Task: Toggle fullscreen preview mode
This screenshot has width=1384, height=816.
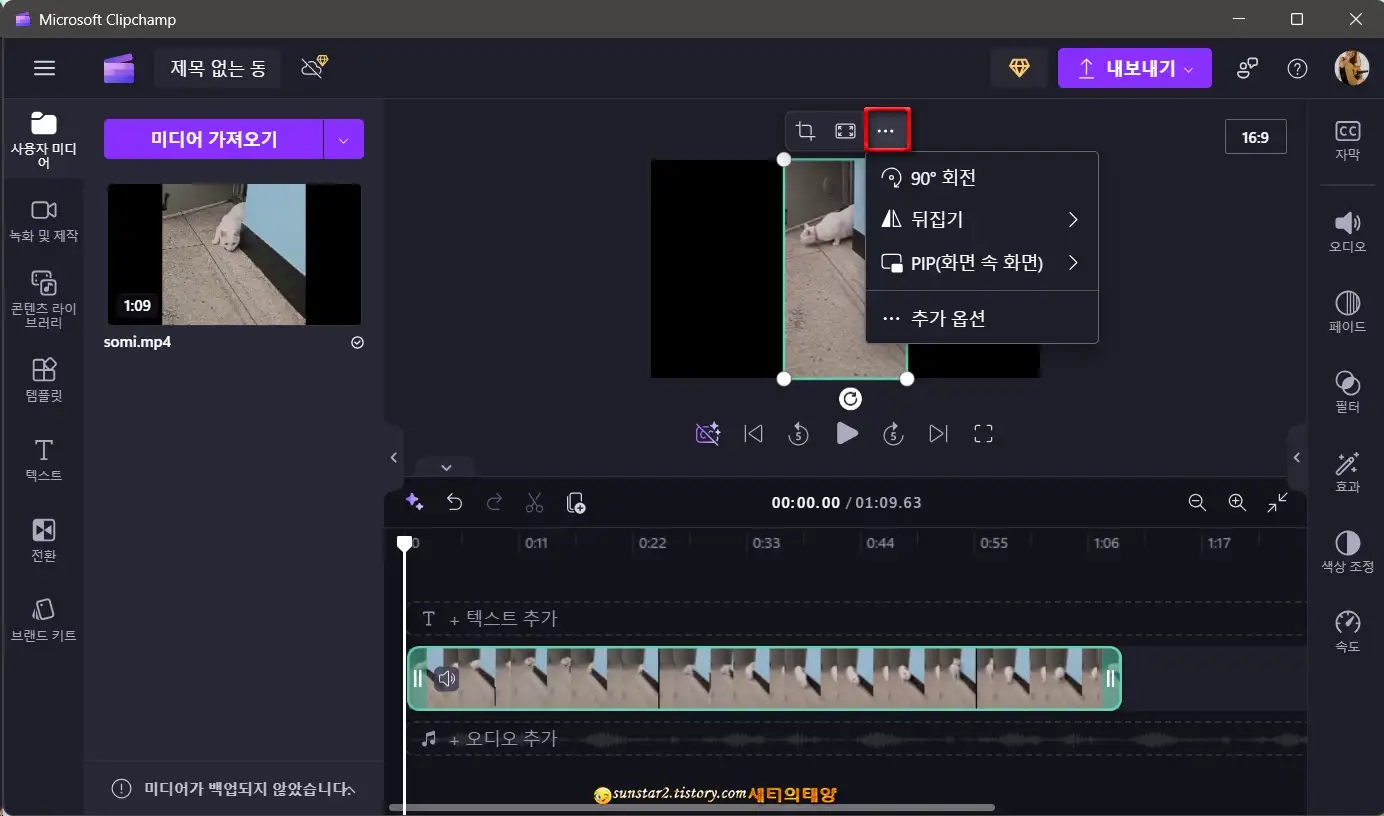Action: pyautogui.click(x=983, y=433)
